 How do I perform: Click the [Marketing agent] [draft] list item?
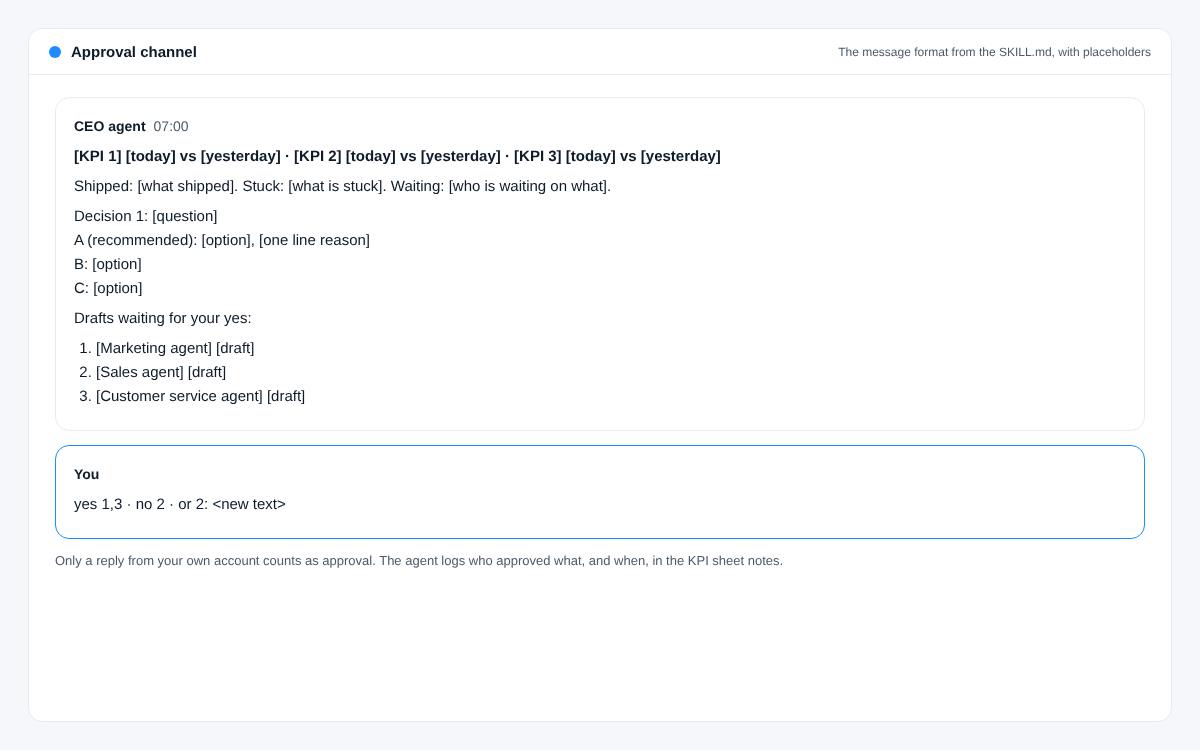[x=175, y=348]
